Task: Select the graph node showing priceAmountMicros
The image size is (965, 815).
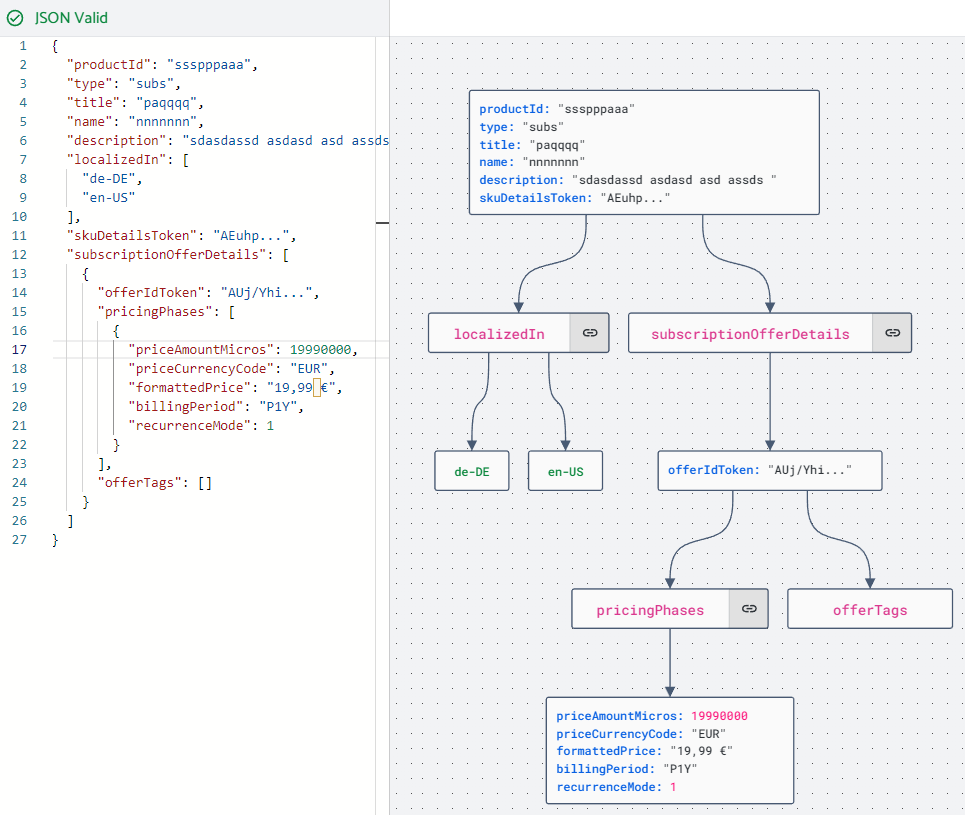Action: tap(670, 751)
